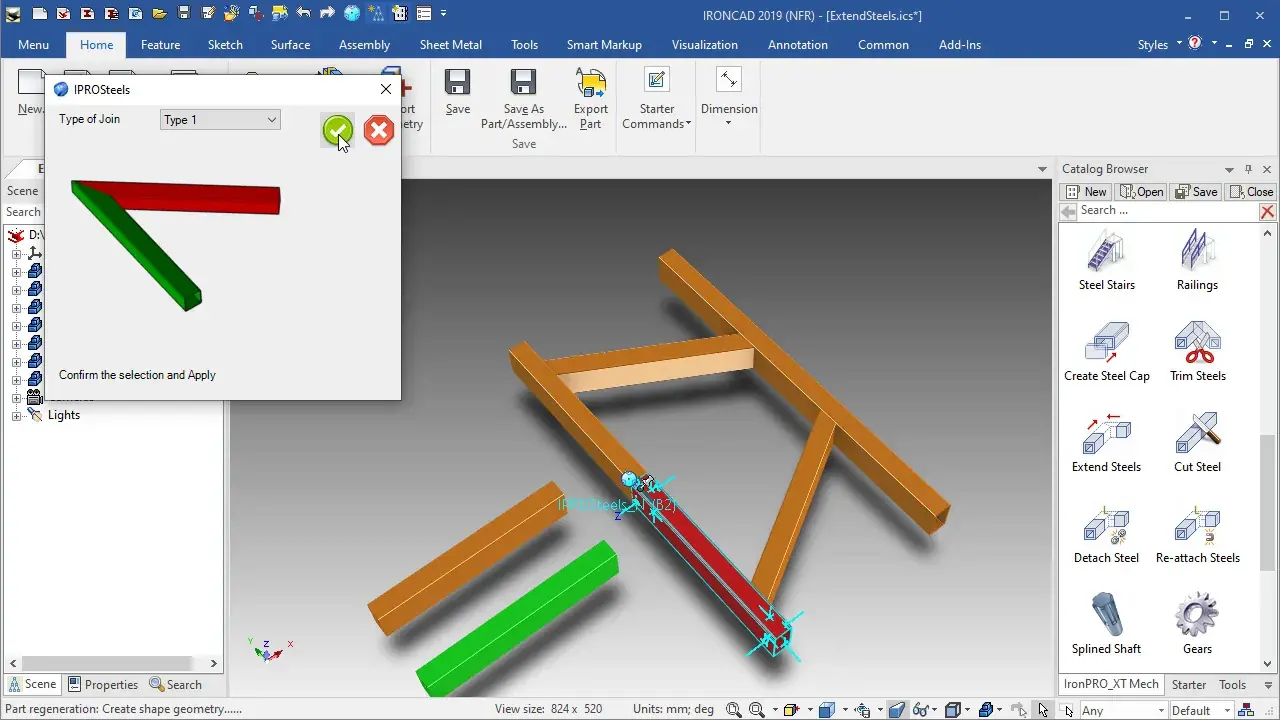Screen dimensions: 1280x720
Task: Click the Save ribbon icon
Action: pyautogui.click(x=458, y=92)
